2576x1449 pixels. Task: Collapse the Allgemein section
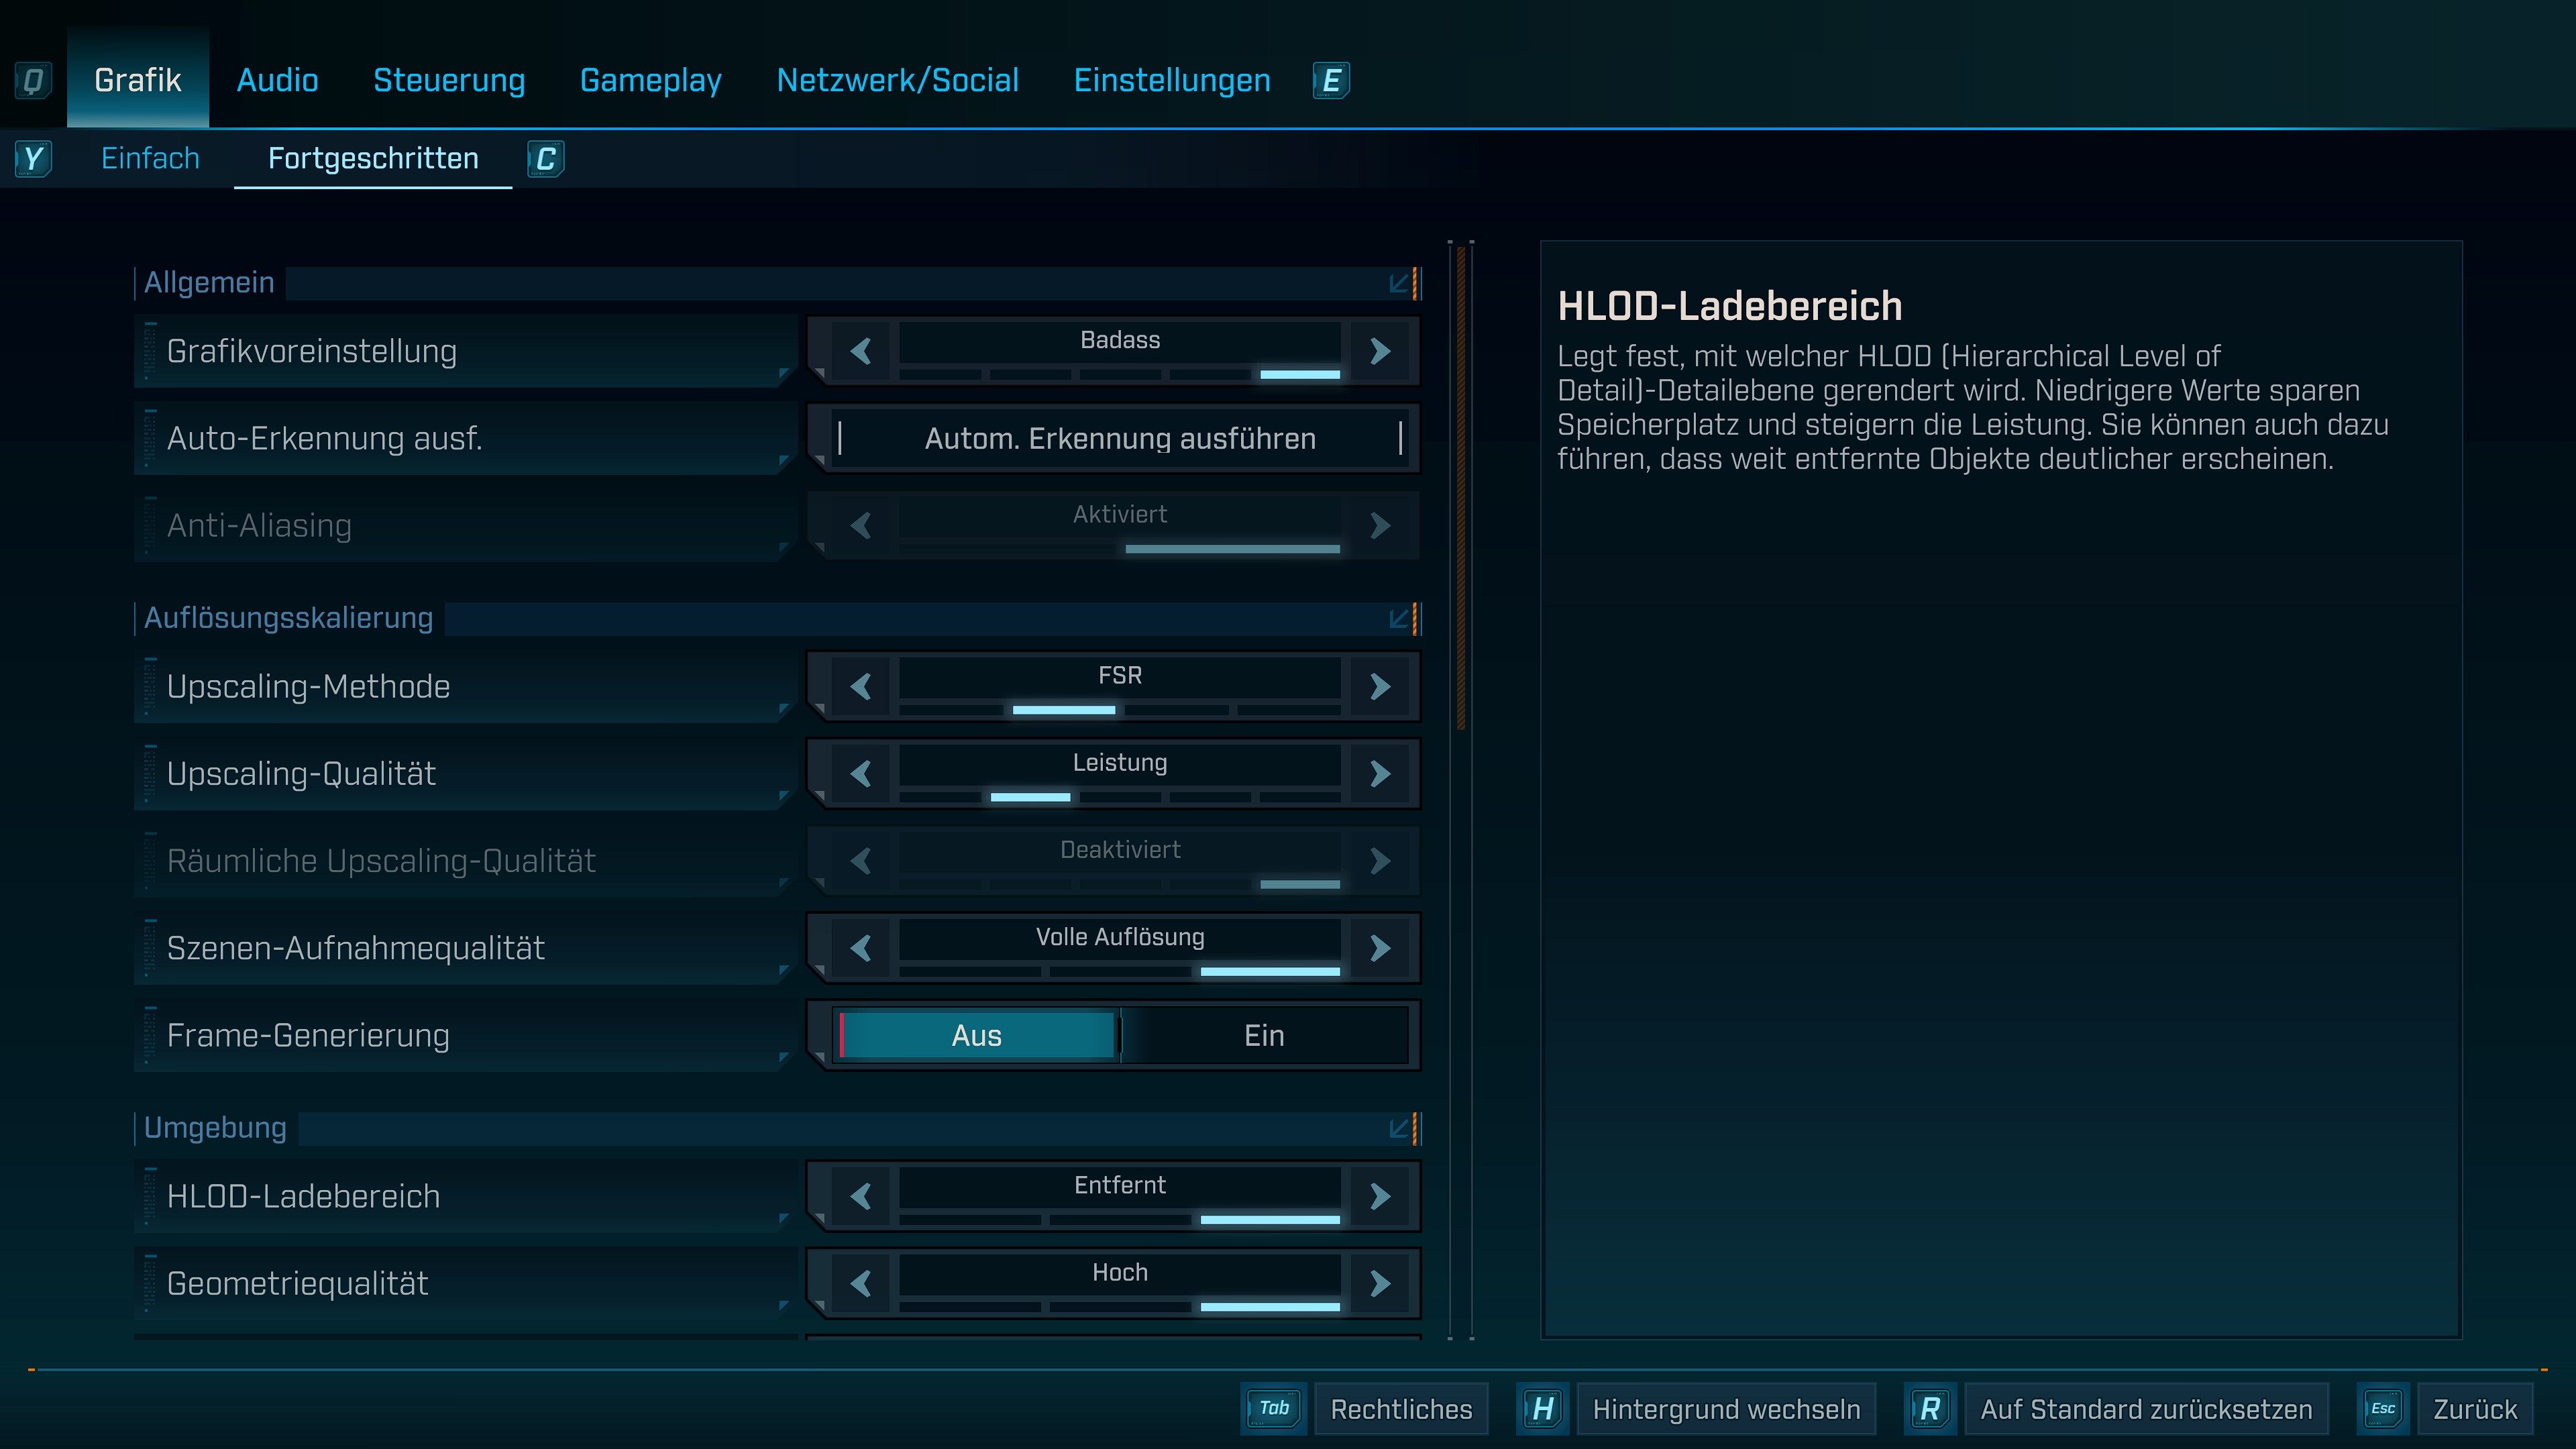1400,283
